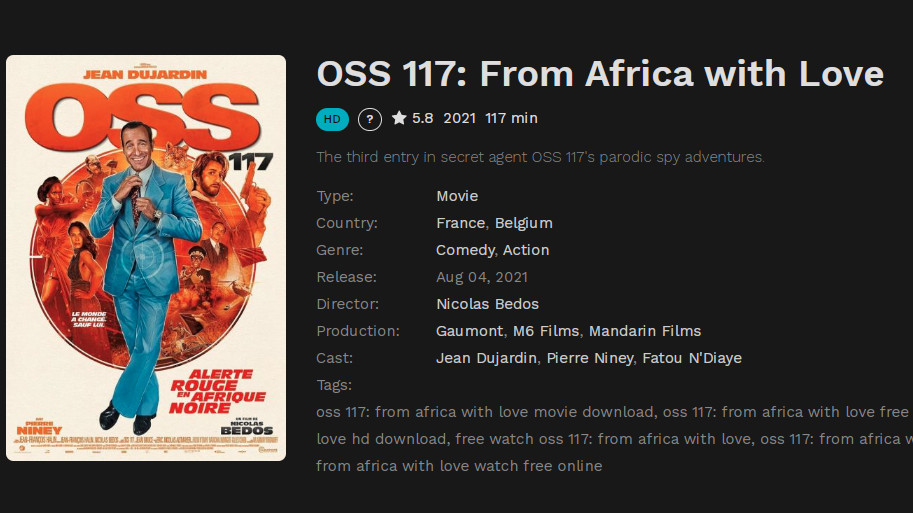Screen dimensions: 913x513
Task: Select the Gaumont production link
Action: tap(469, 331)
